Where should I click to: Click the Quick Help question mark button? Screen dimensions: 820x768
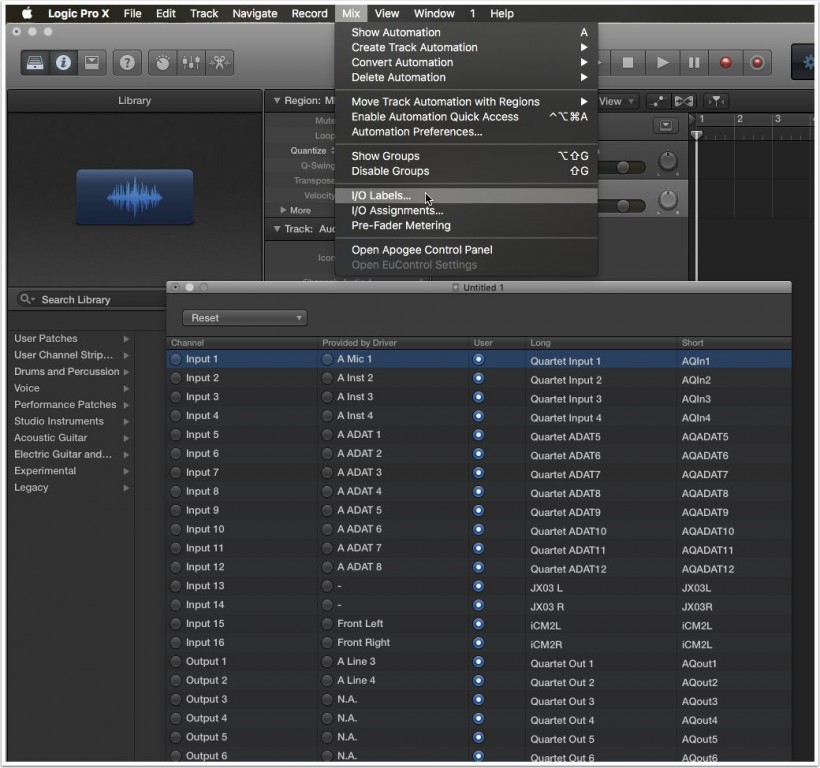127,63
